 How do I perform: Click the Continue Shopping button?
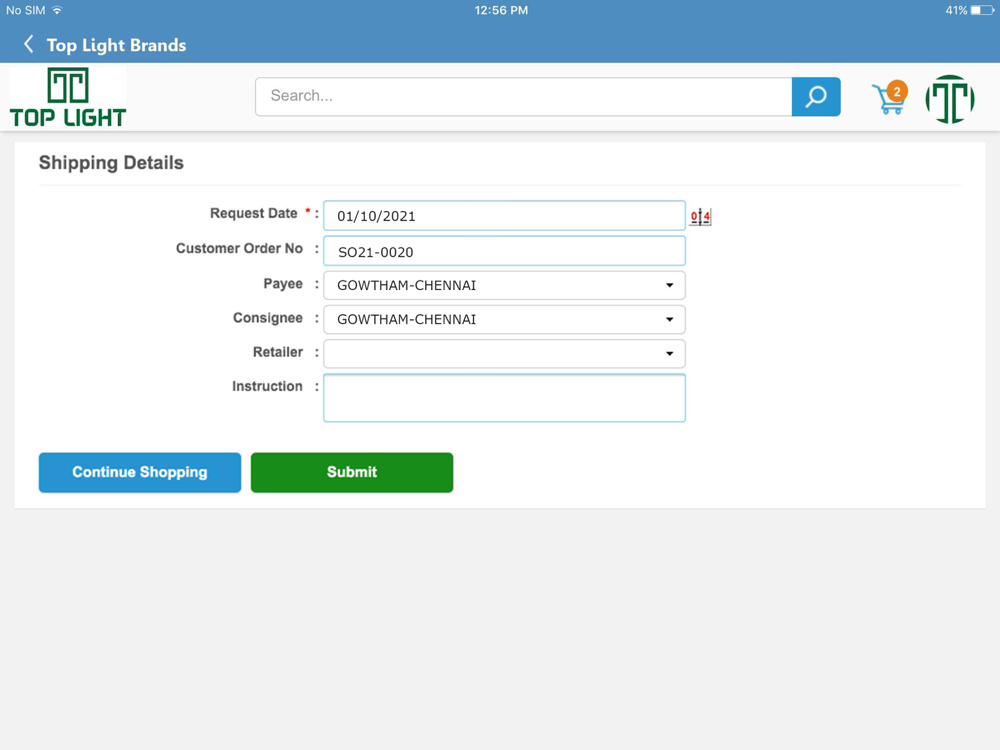pos(140,473)
